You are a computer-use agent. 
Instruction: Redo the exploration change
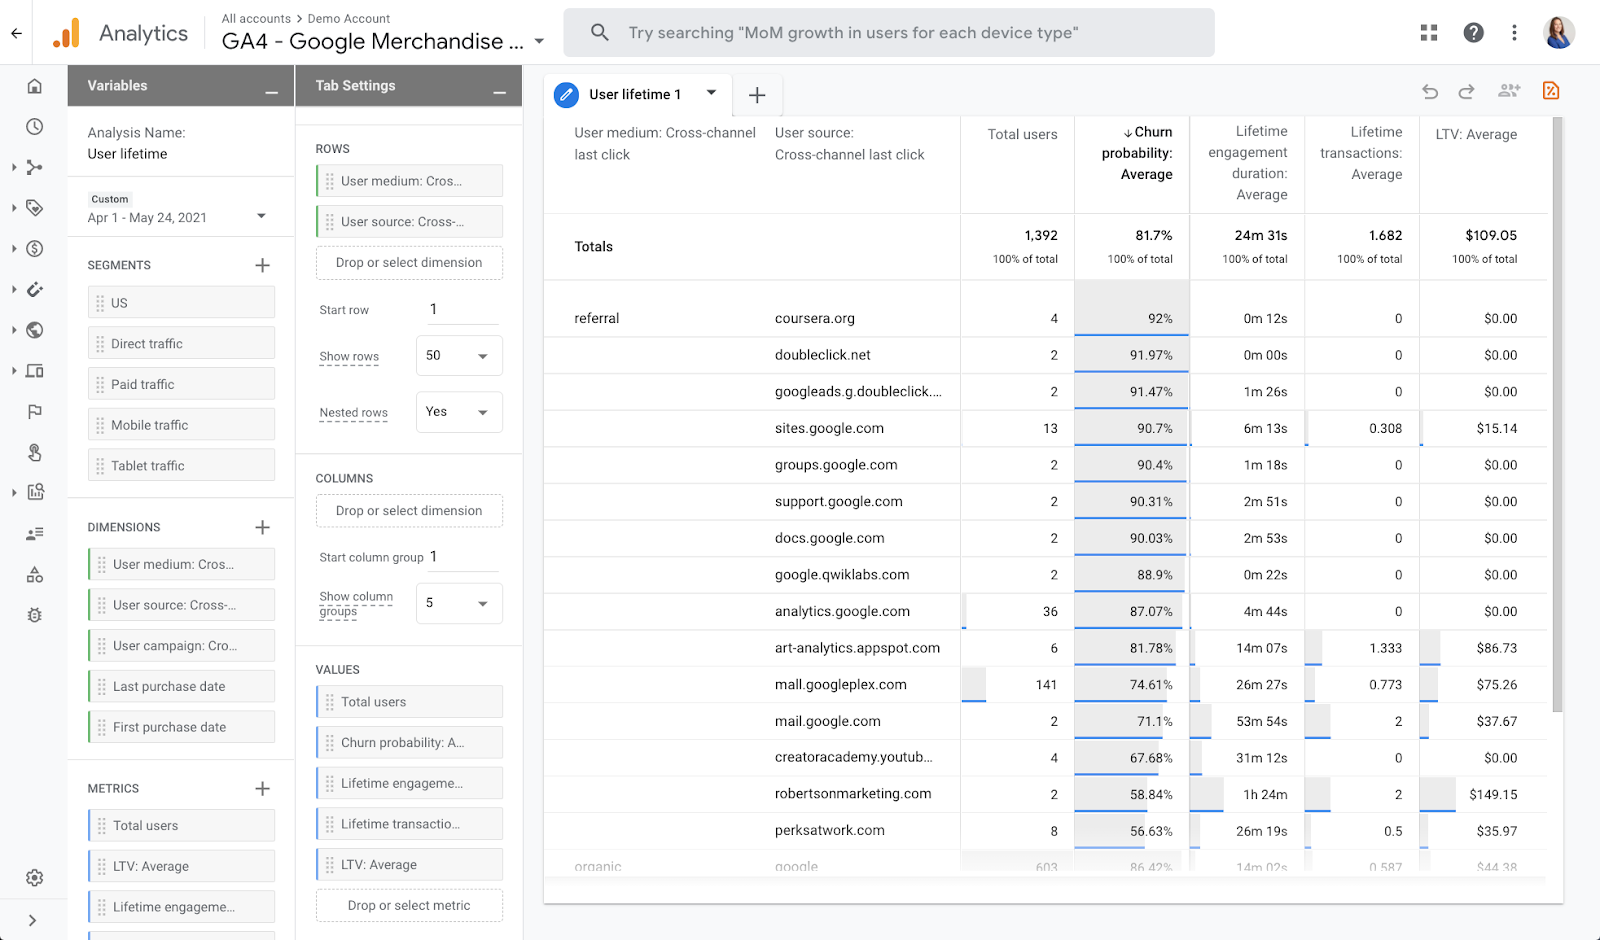point(1466,92)
